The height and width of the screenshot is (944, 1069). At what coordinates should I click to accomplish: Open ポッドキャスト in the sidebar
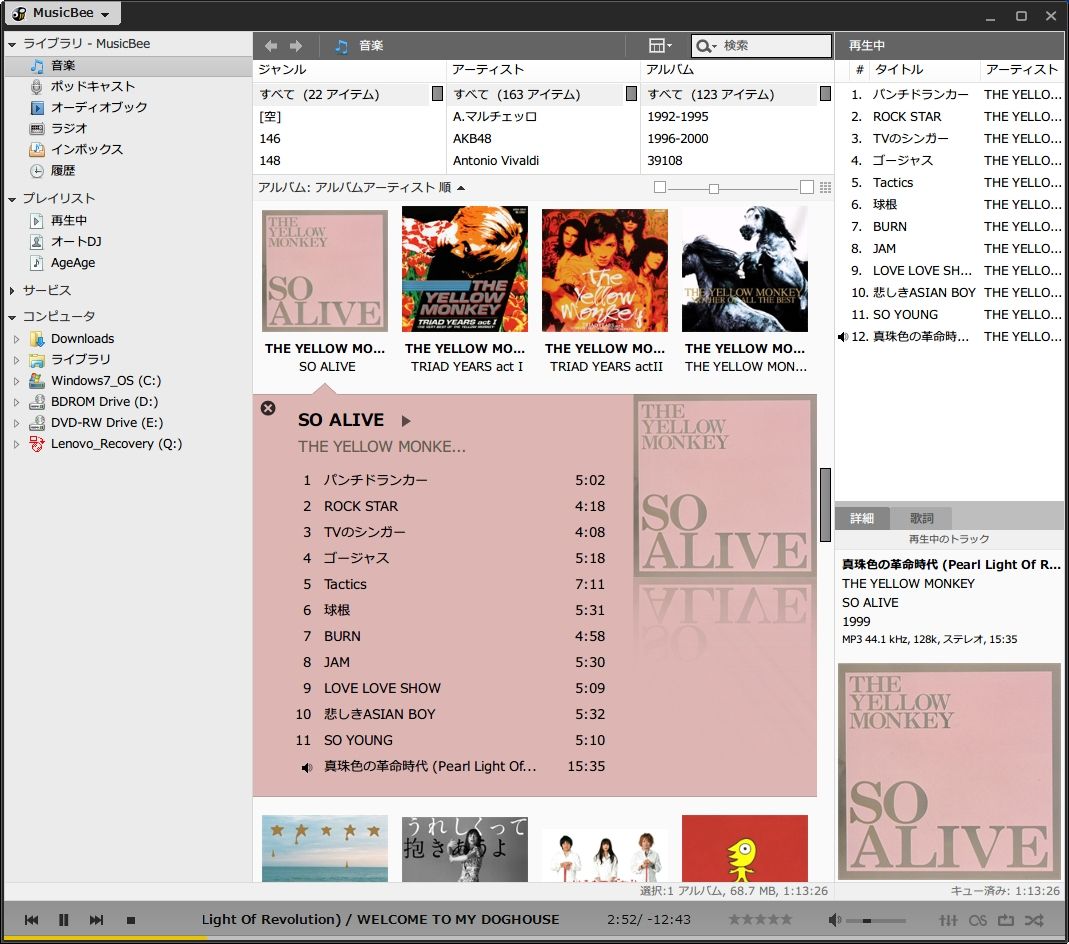[x=93, y=87]
